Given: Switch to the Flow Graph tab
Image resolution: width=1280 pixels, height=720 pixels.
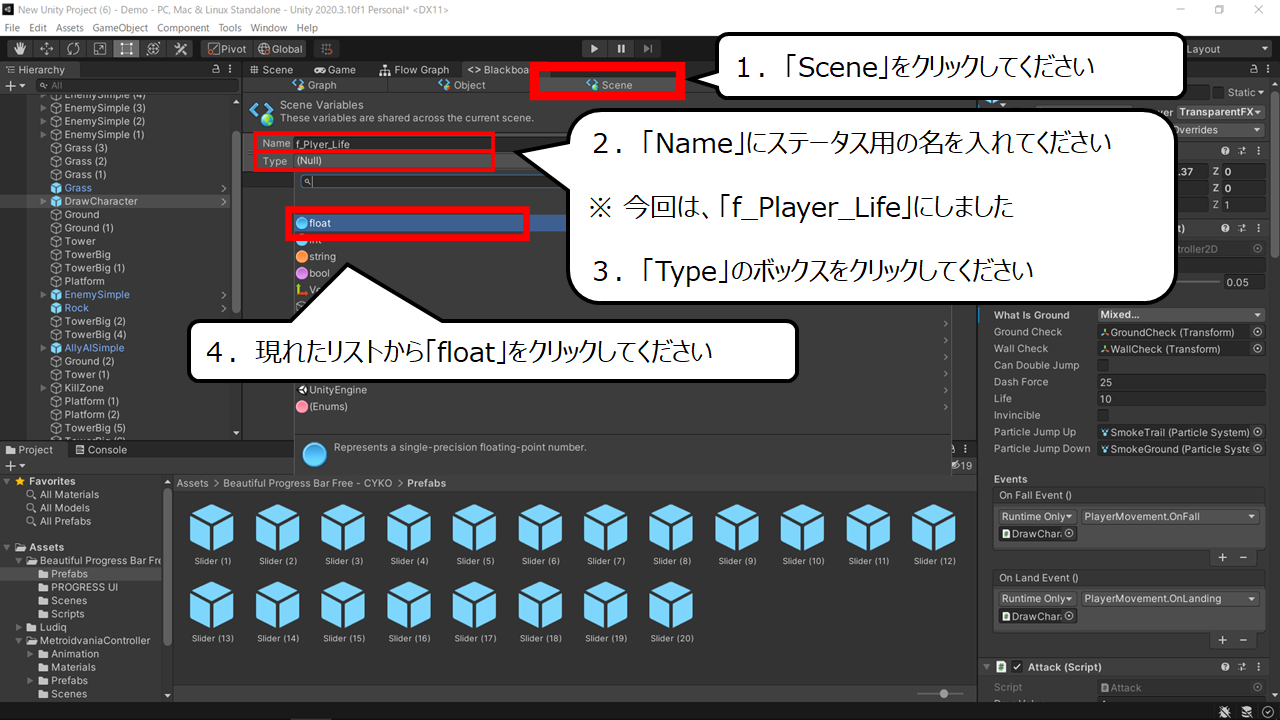Looking at the screenshot, I should click(x=414, y=70).
